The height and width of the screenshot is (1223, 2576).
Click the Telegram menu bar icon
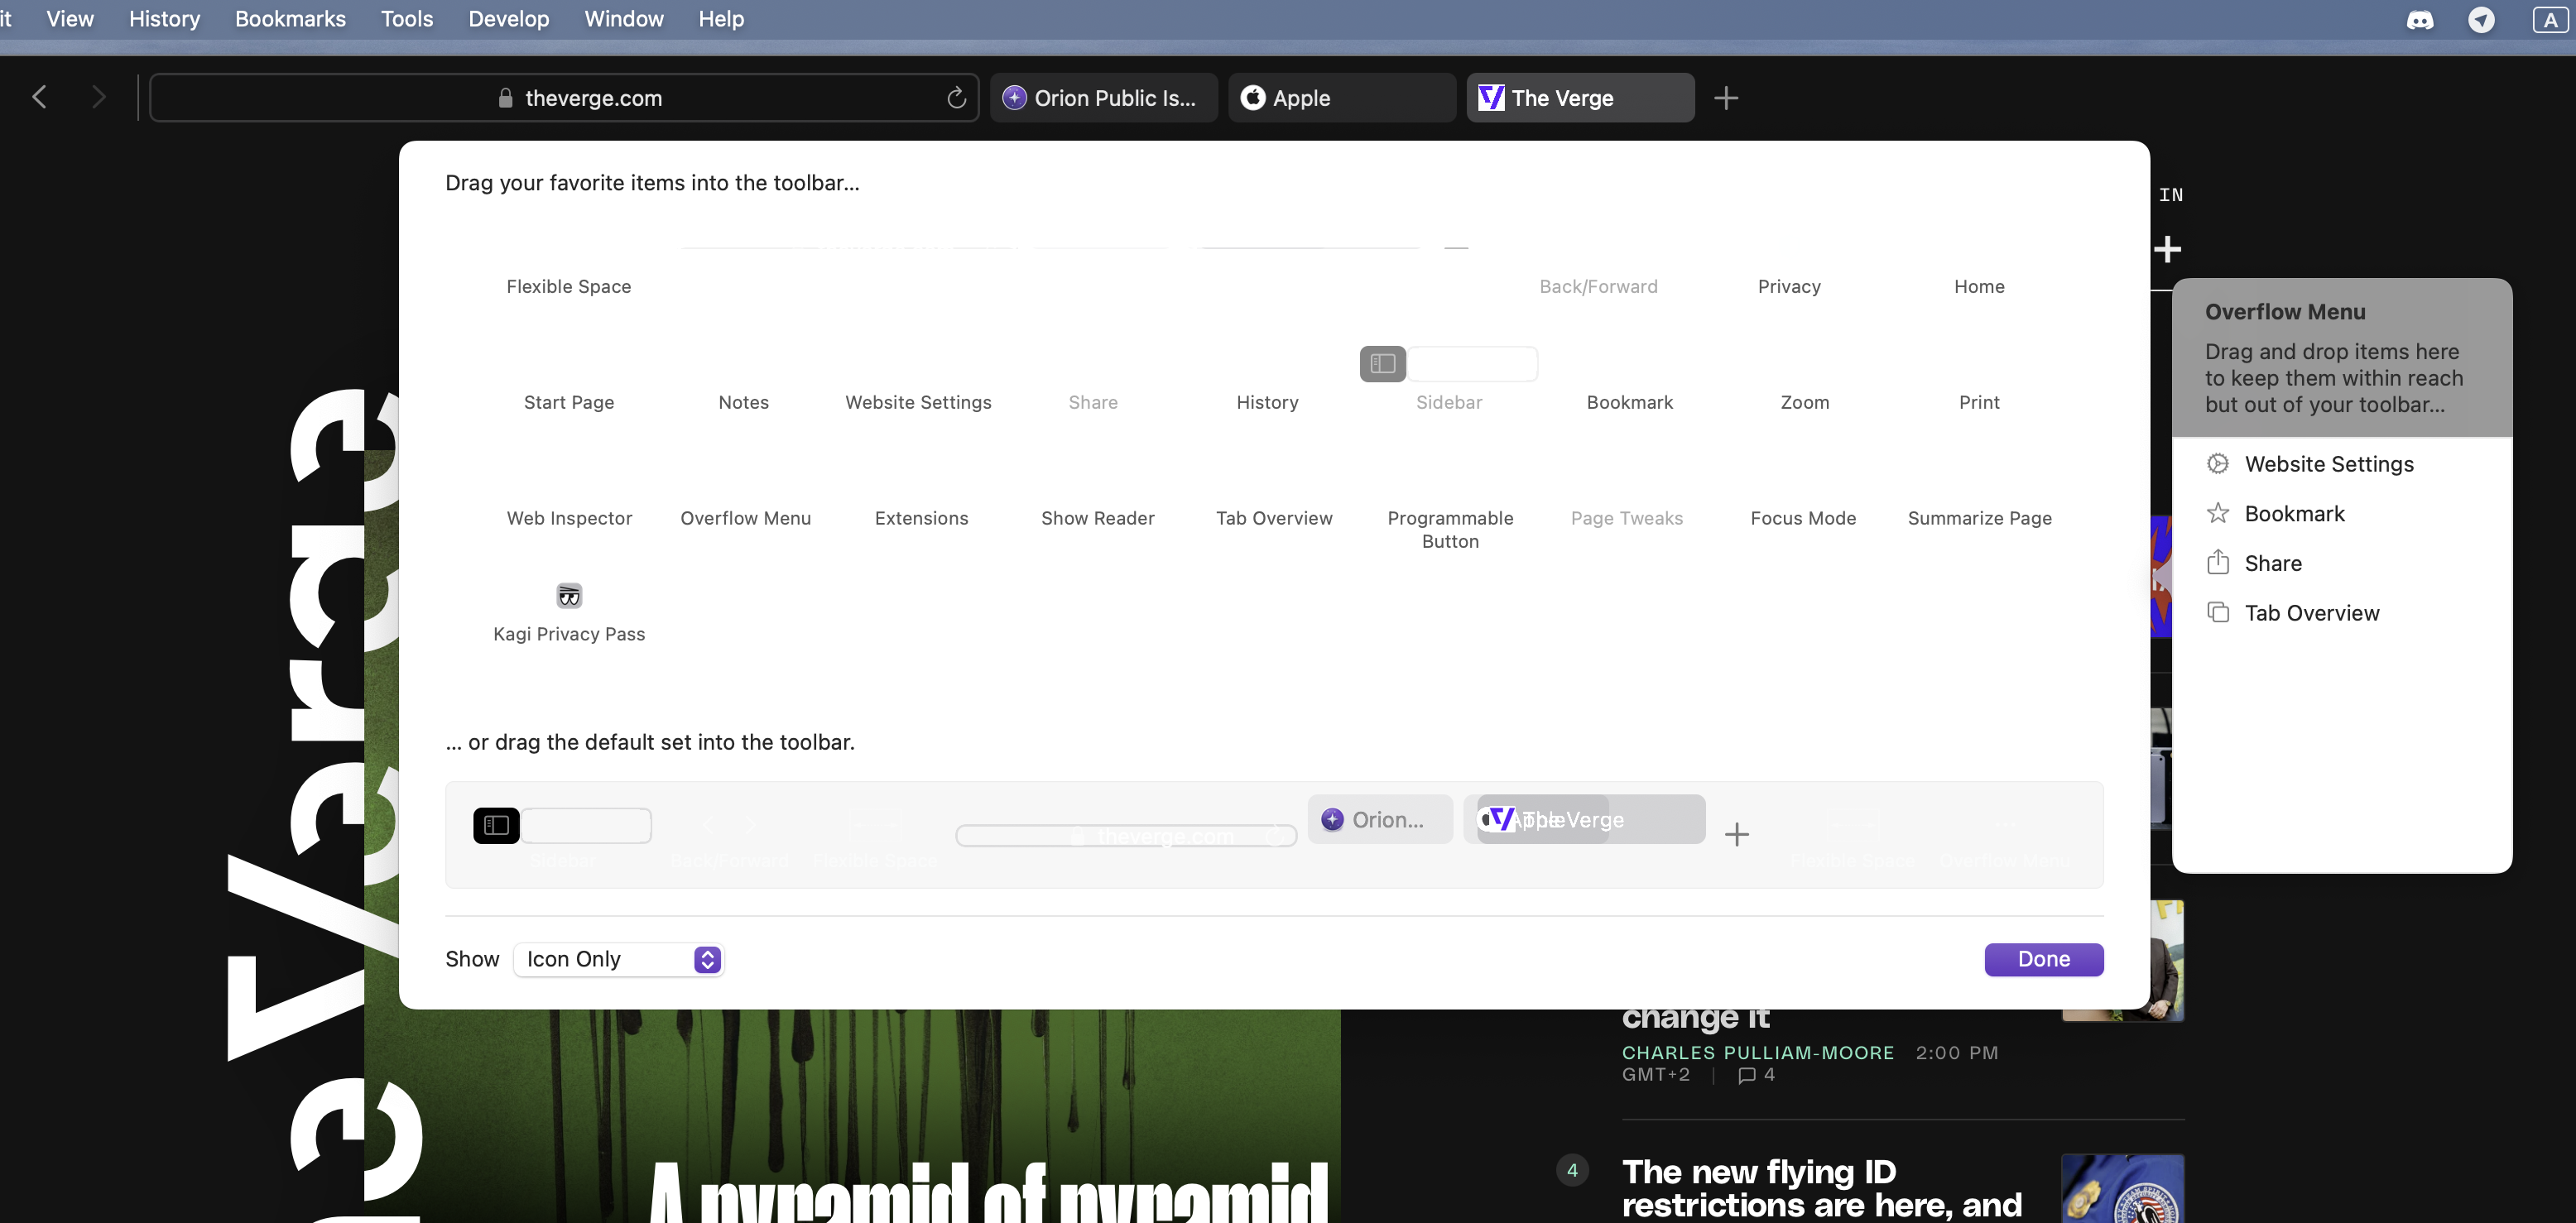(x=2481, y=20)
